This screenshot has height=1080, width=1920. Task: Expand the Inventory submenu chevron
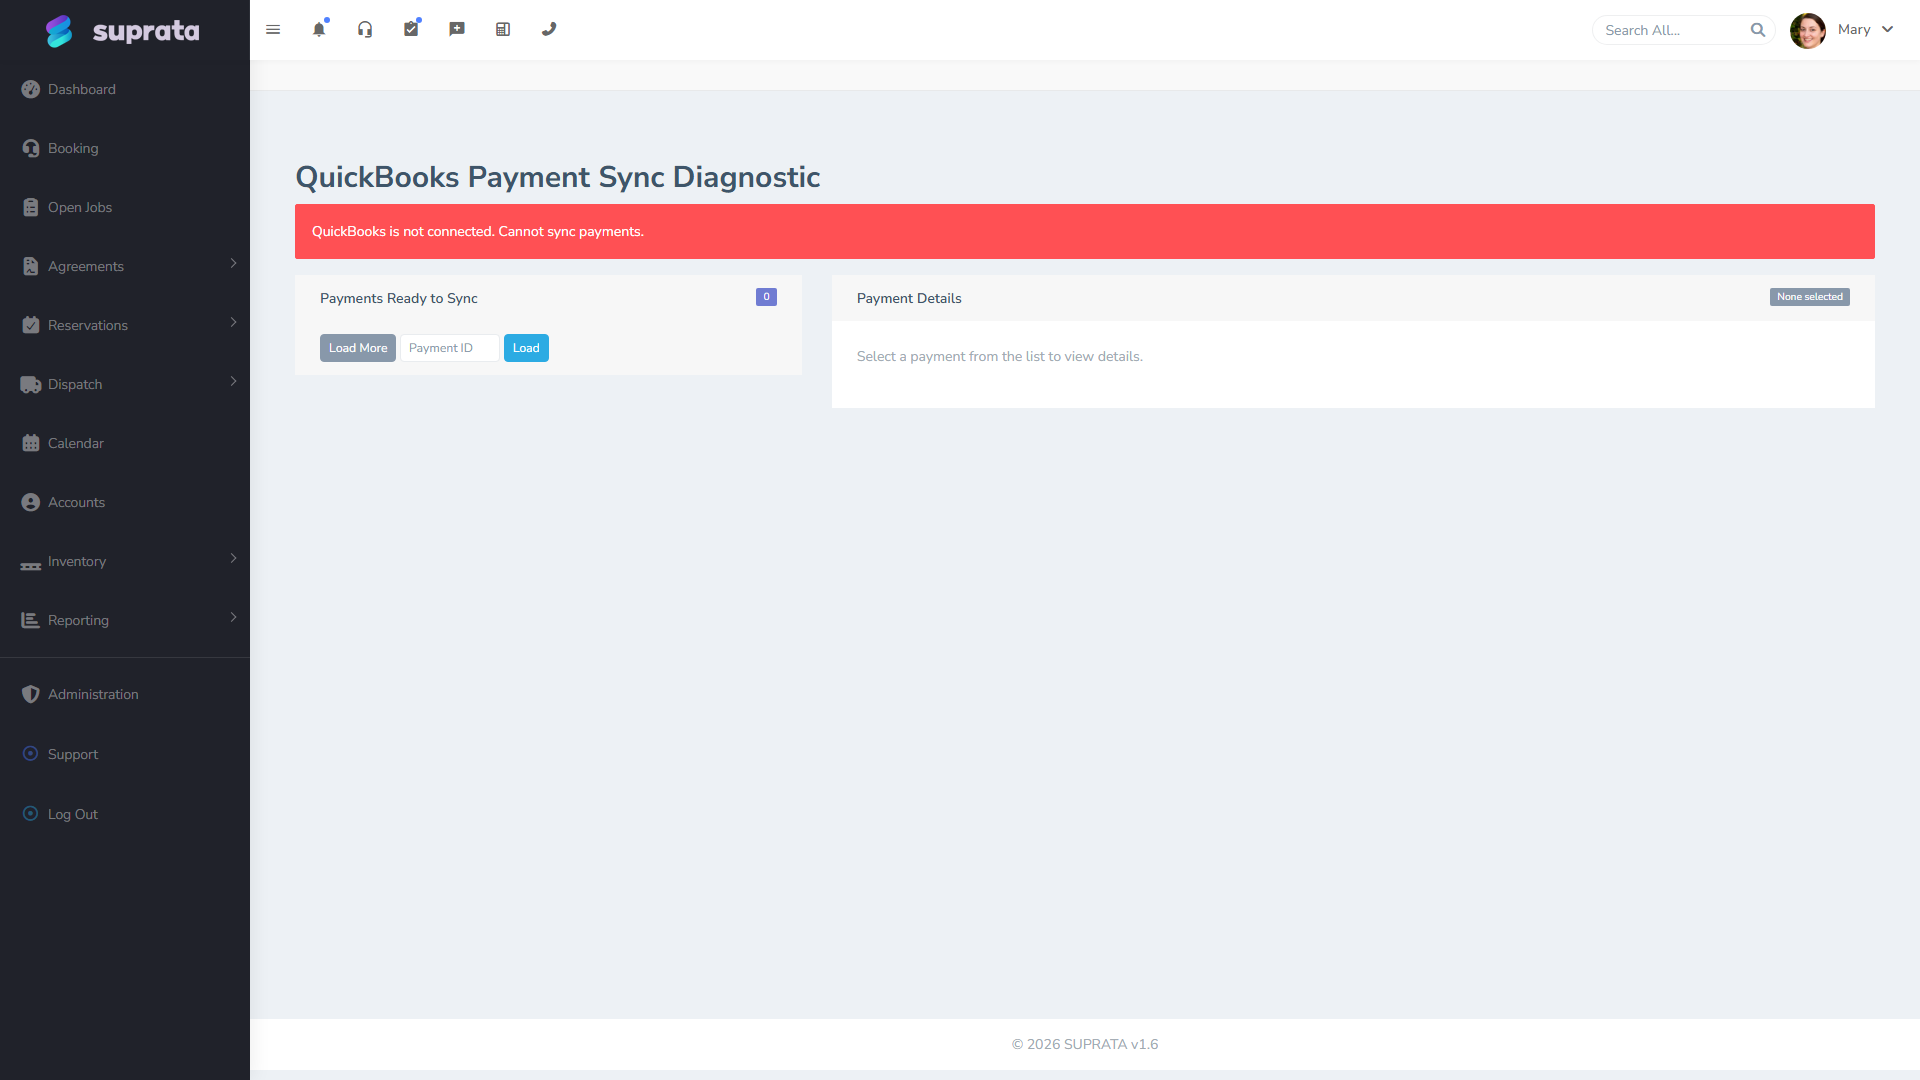[x=233, y=558]
